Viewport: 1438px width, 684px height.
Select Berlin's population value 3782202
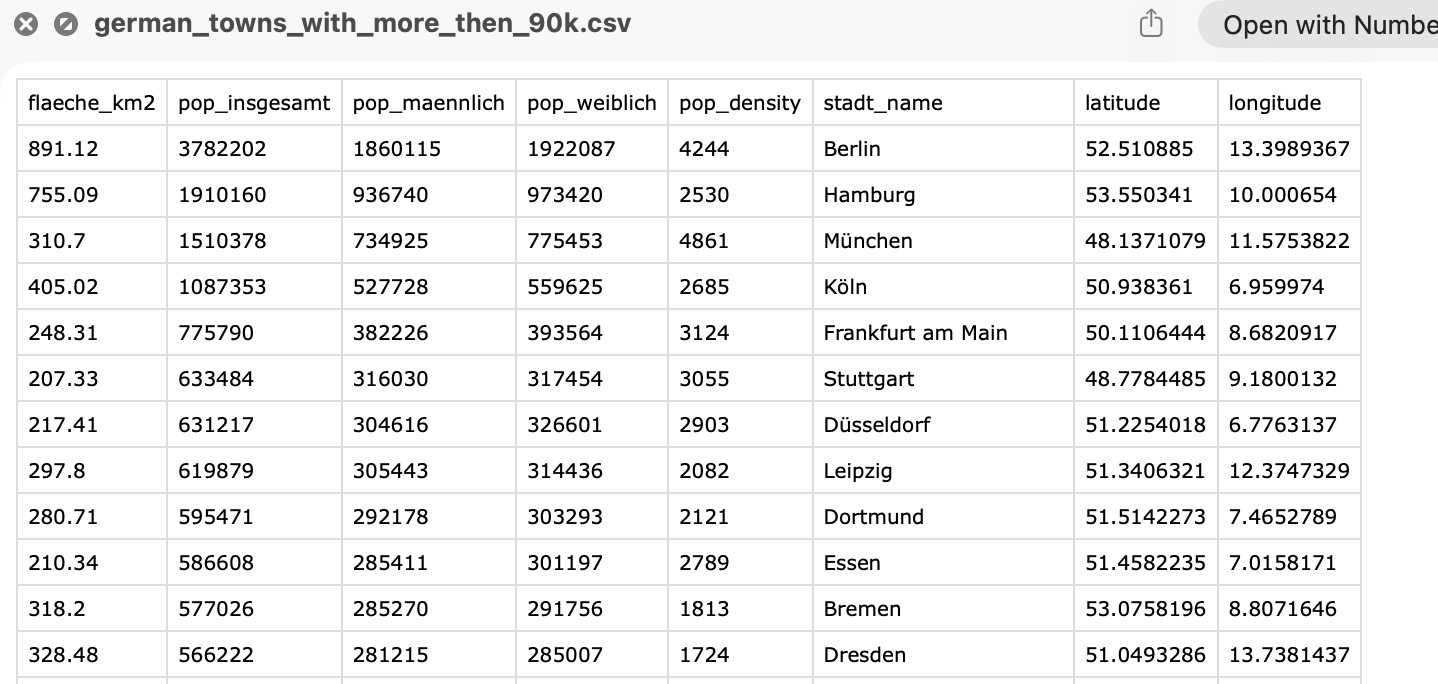220,148
